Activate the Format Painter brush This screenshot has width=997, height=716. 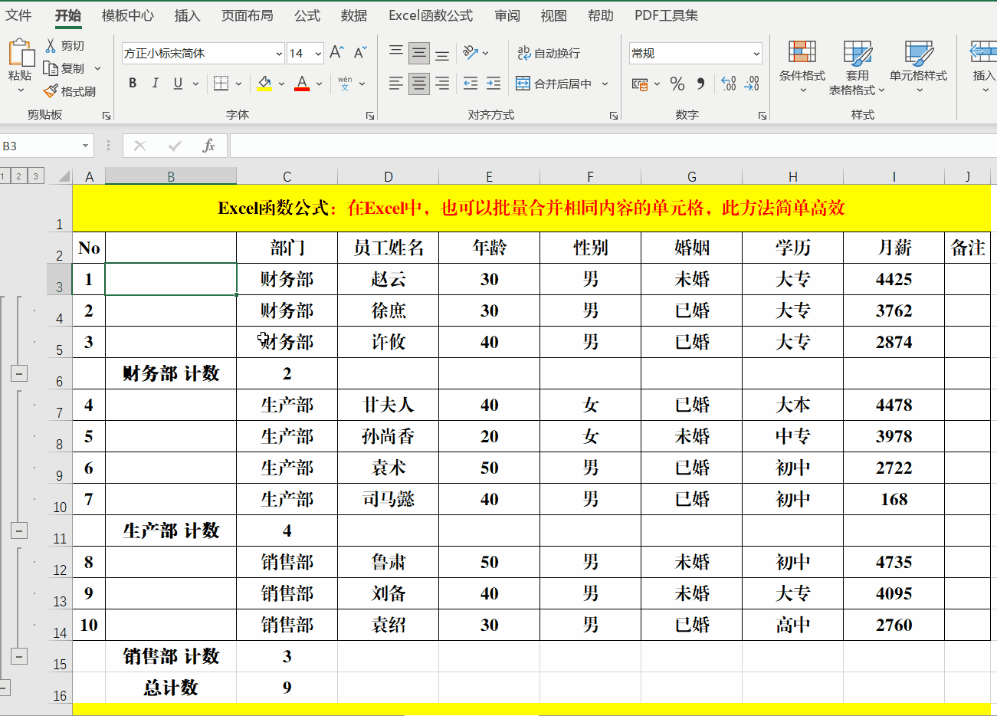(x=50, y=92)
